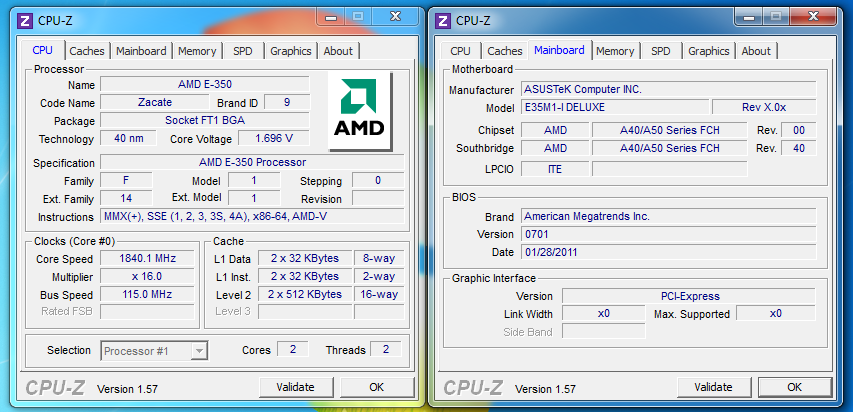Click the Stepping value 0
This screenshot has height=412, width=853.
coord(378,180)
